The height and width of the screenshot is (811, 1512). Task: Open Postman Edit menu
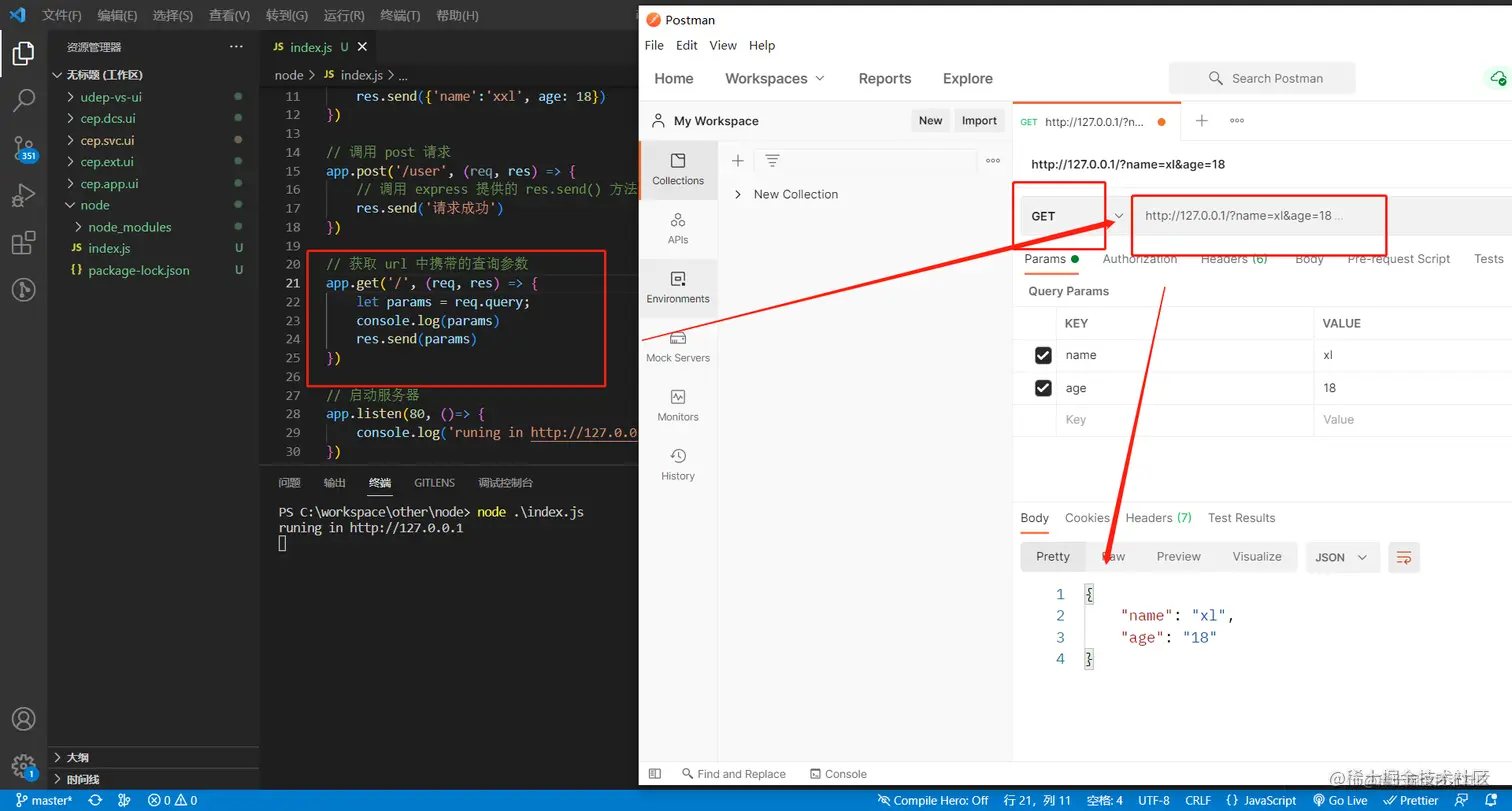tap(687, 45)
